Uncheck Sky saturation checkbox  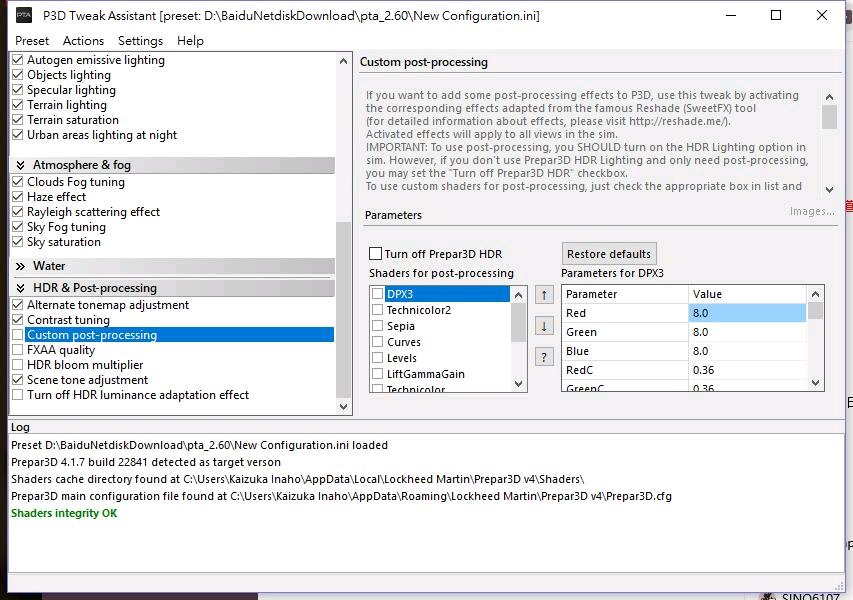(x=17, y=242)
